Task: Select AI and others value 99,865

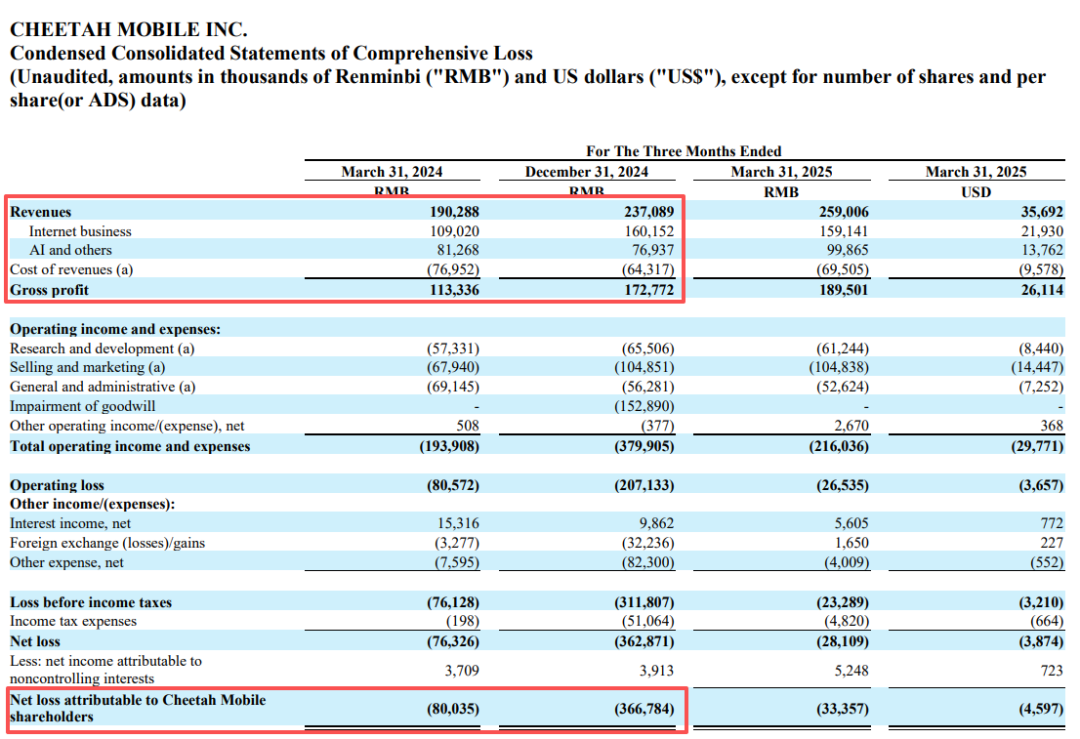Action: (847, 250)
